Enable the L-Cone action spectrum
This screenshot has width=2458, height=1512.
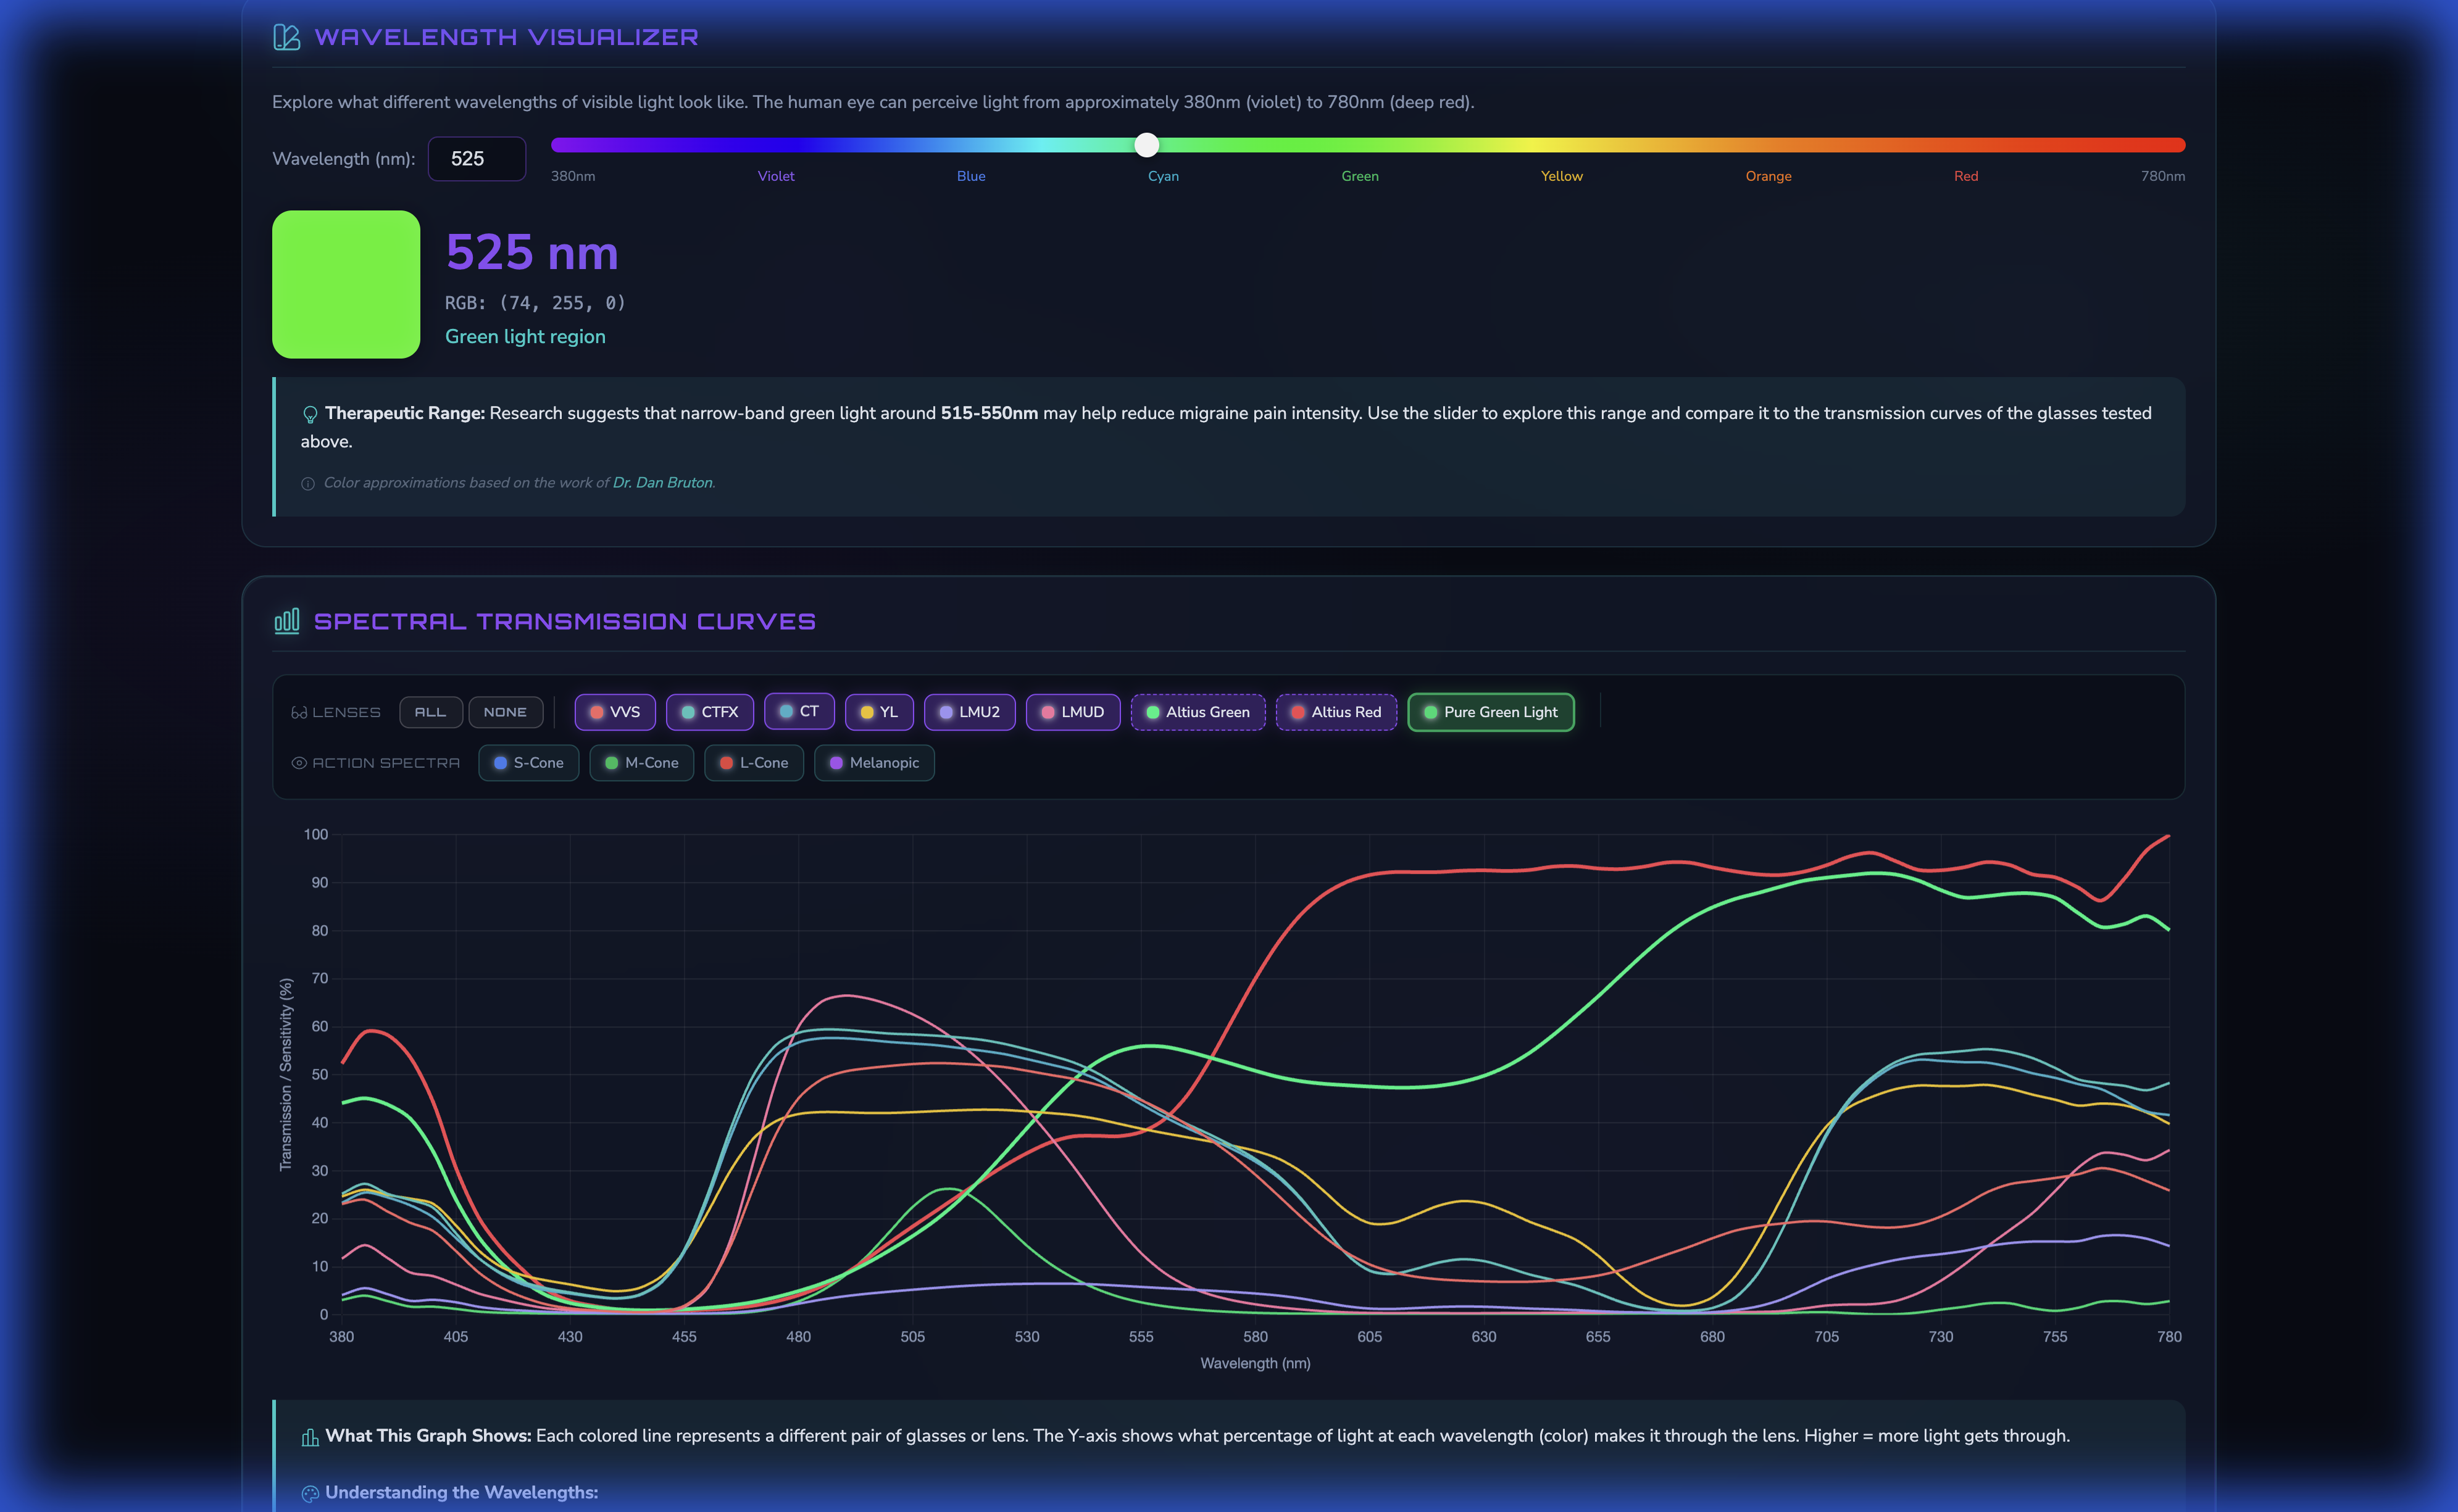(754, 763)
